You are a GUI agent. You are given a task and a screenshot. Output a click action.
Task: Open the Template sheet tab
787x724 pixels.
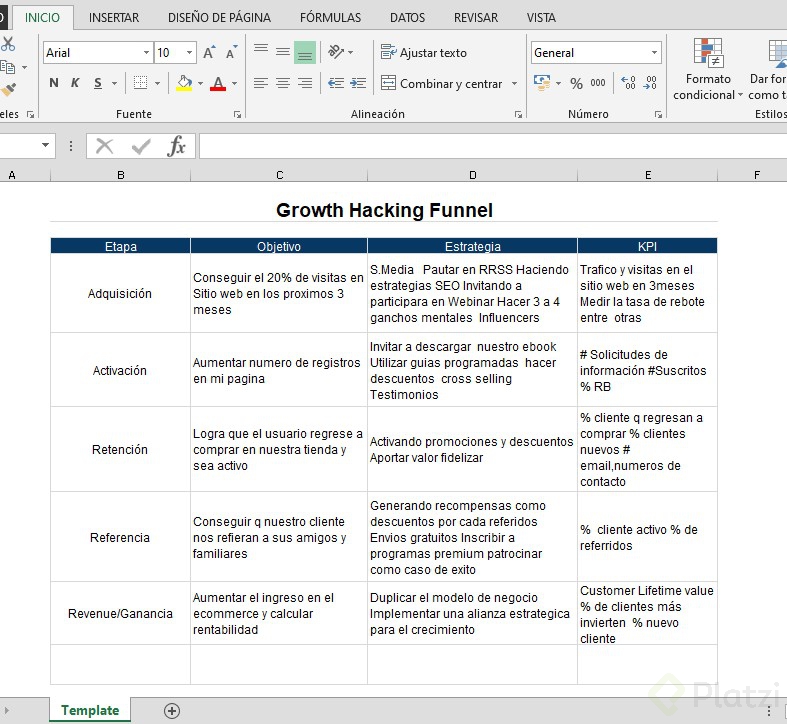90,711
